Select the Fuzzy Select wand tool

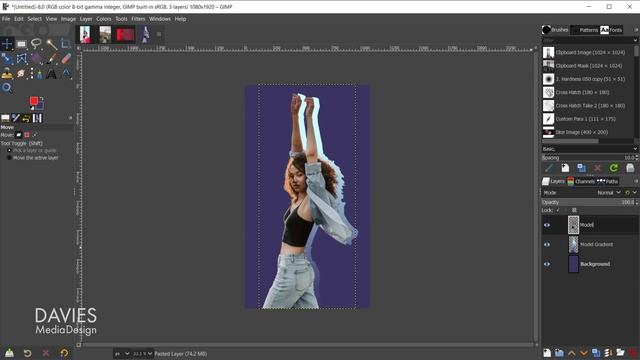[x=51, y=44]
